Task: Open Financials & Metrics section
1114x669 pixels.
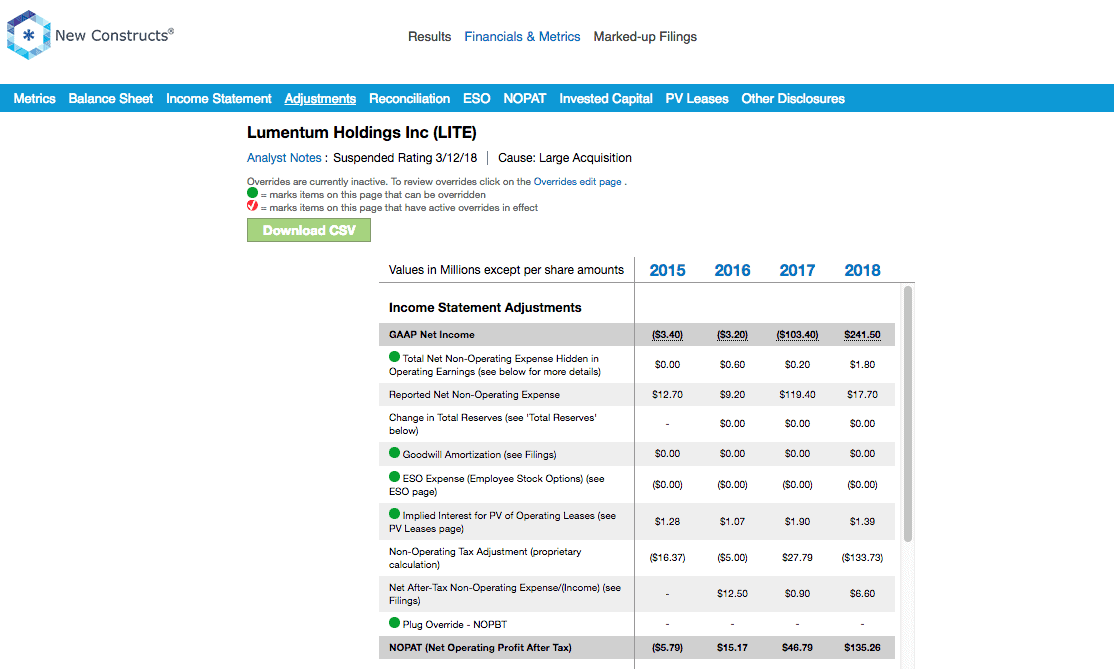Action: point(522,37)
